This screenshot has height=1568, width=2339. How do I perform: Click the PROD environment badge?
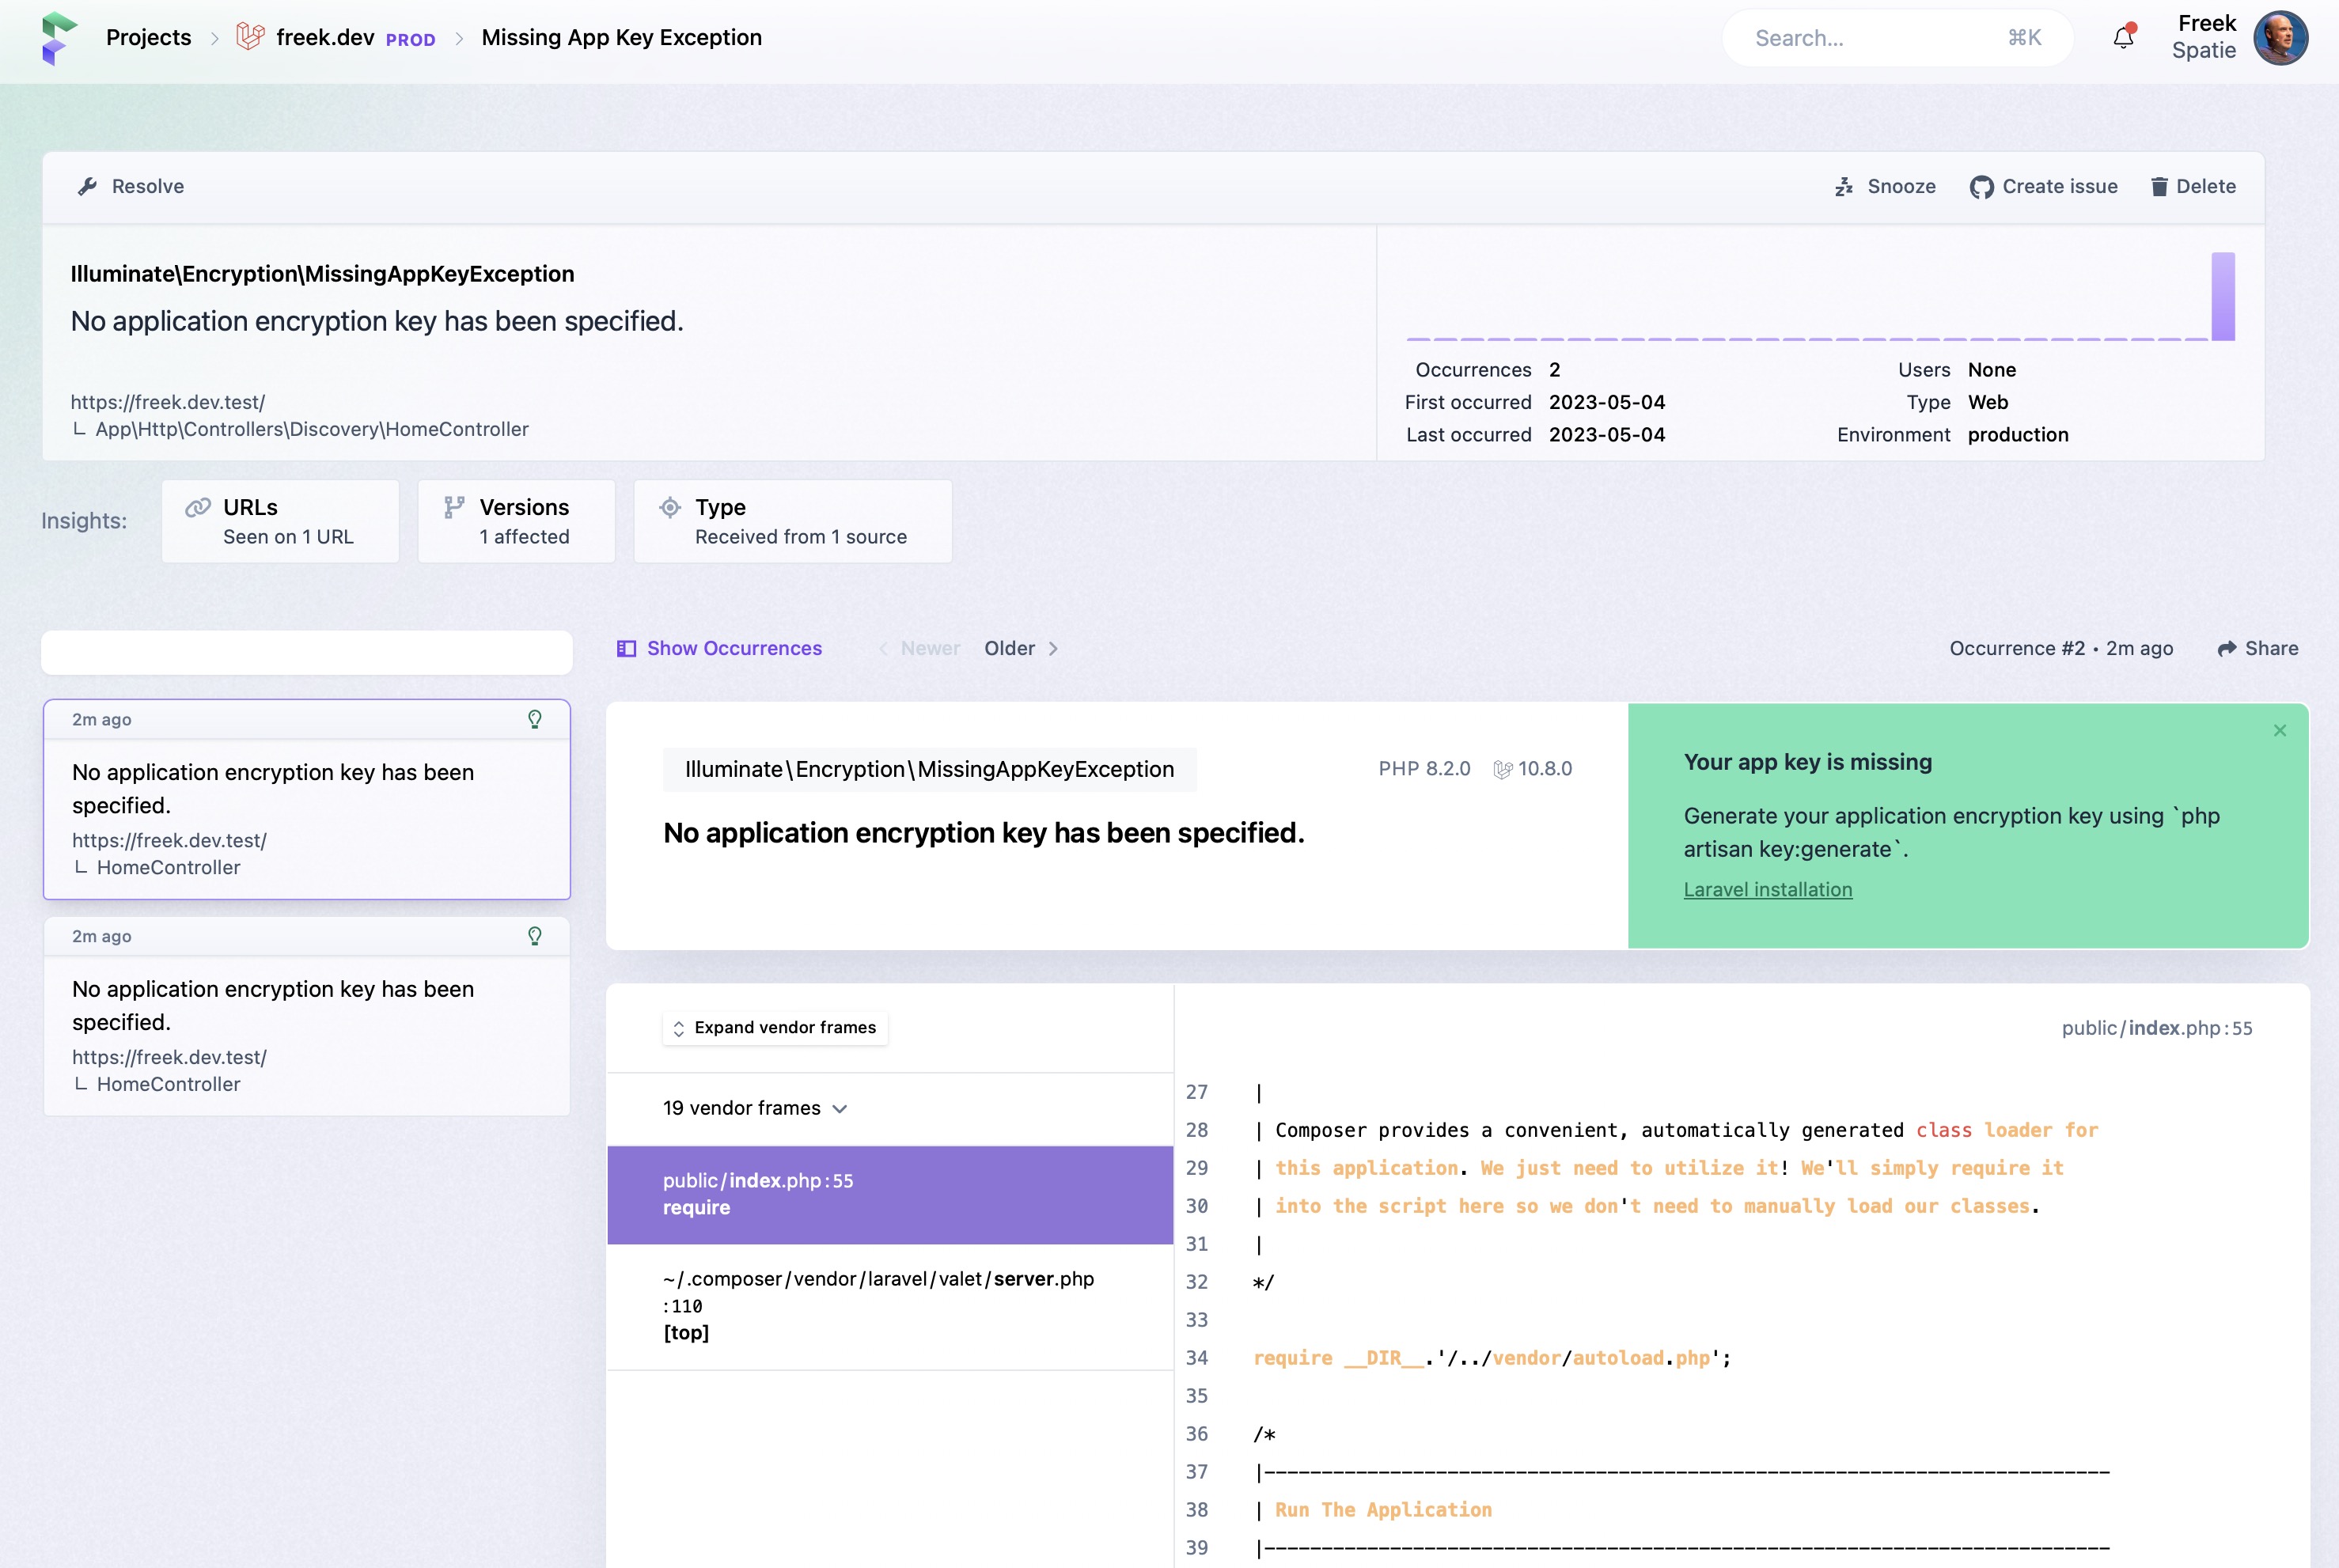click(410, 40)
